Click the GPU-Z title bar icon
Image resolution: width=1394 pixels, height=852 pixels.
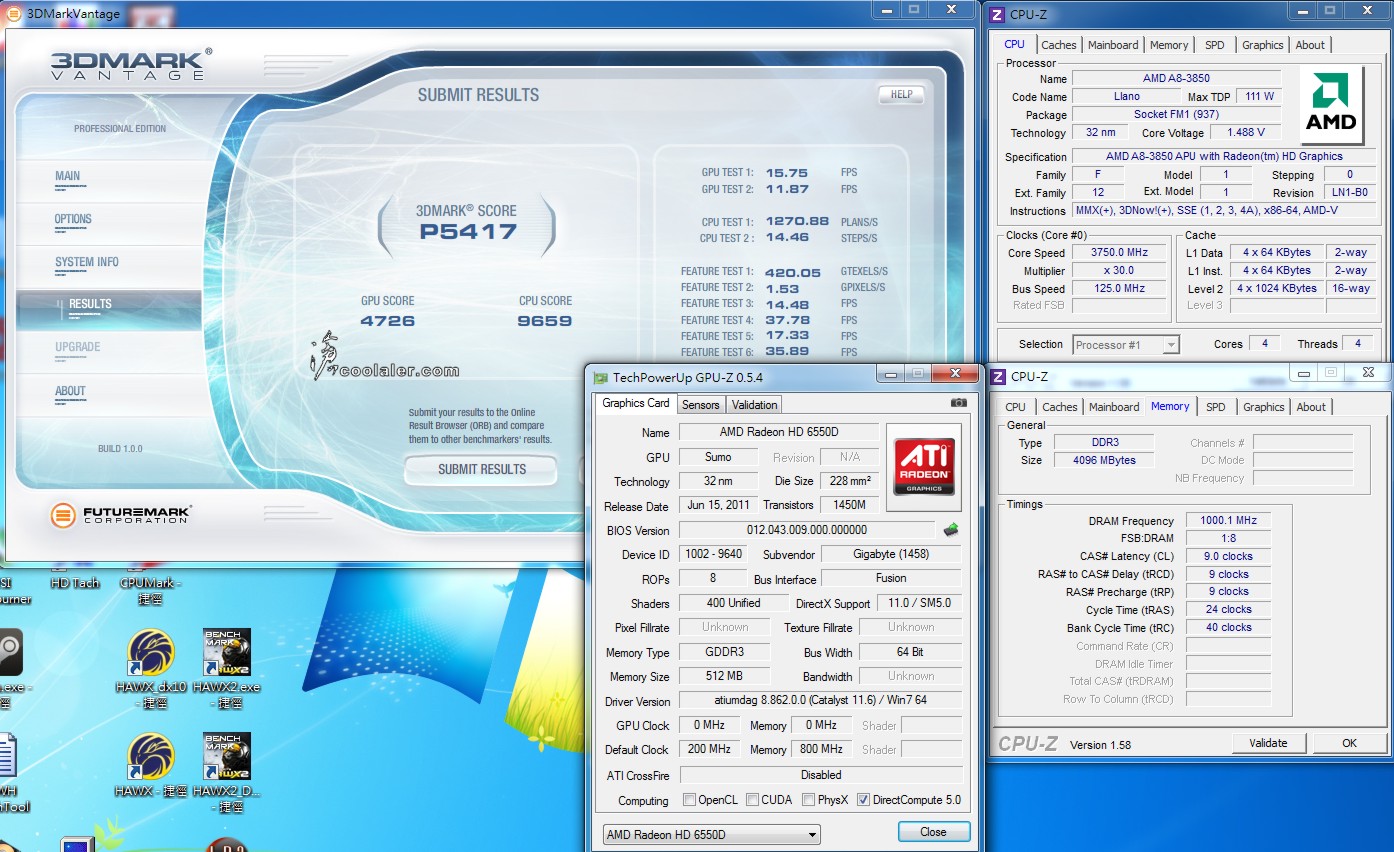pos(600,378)
